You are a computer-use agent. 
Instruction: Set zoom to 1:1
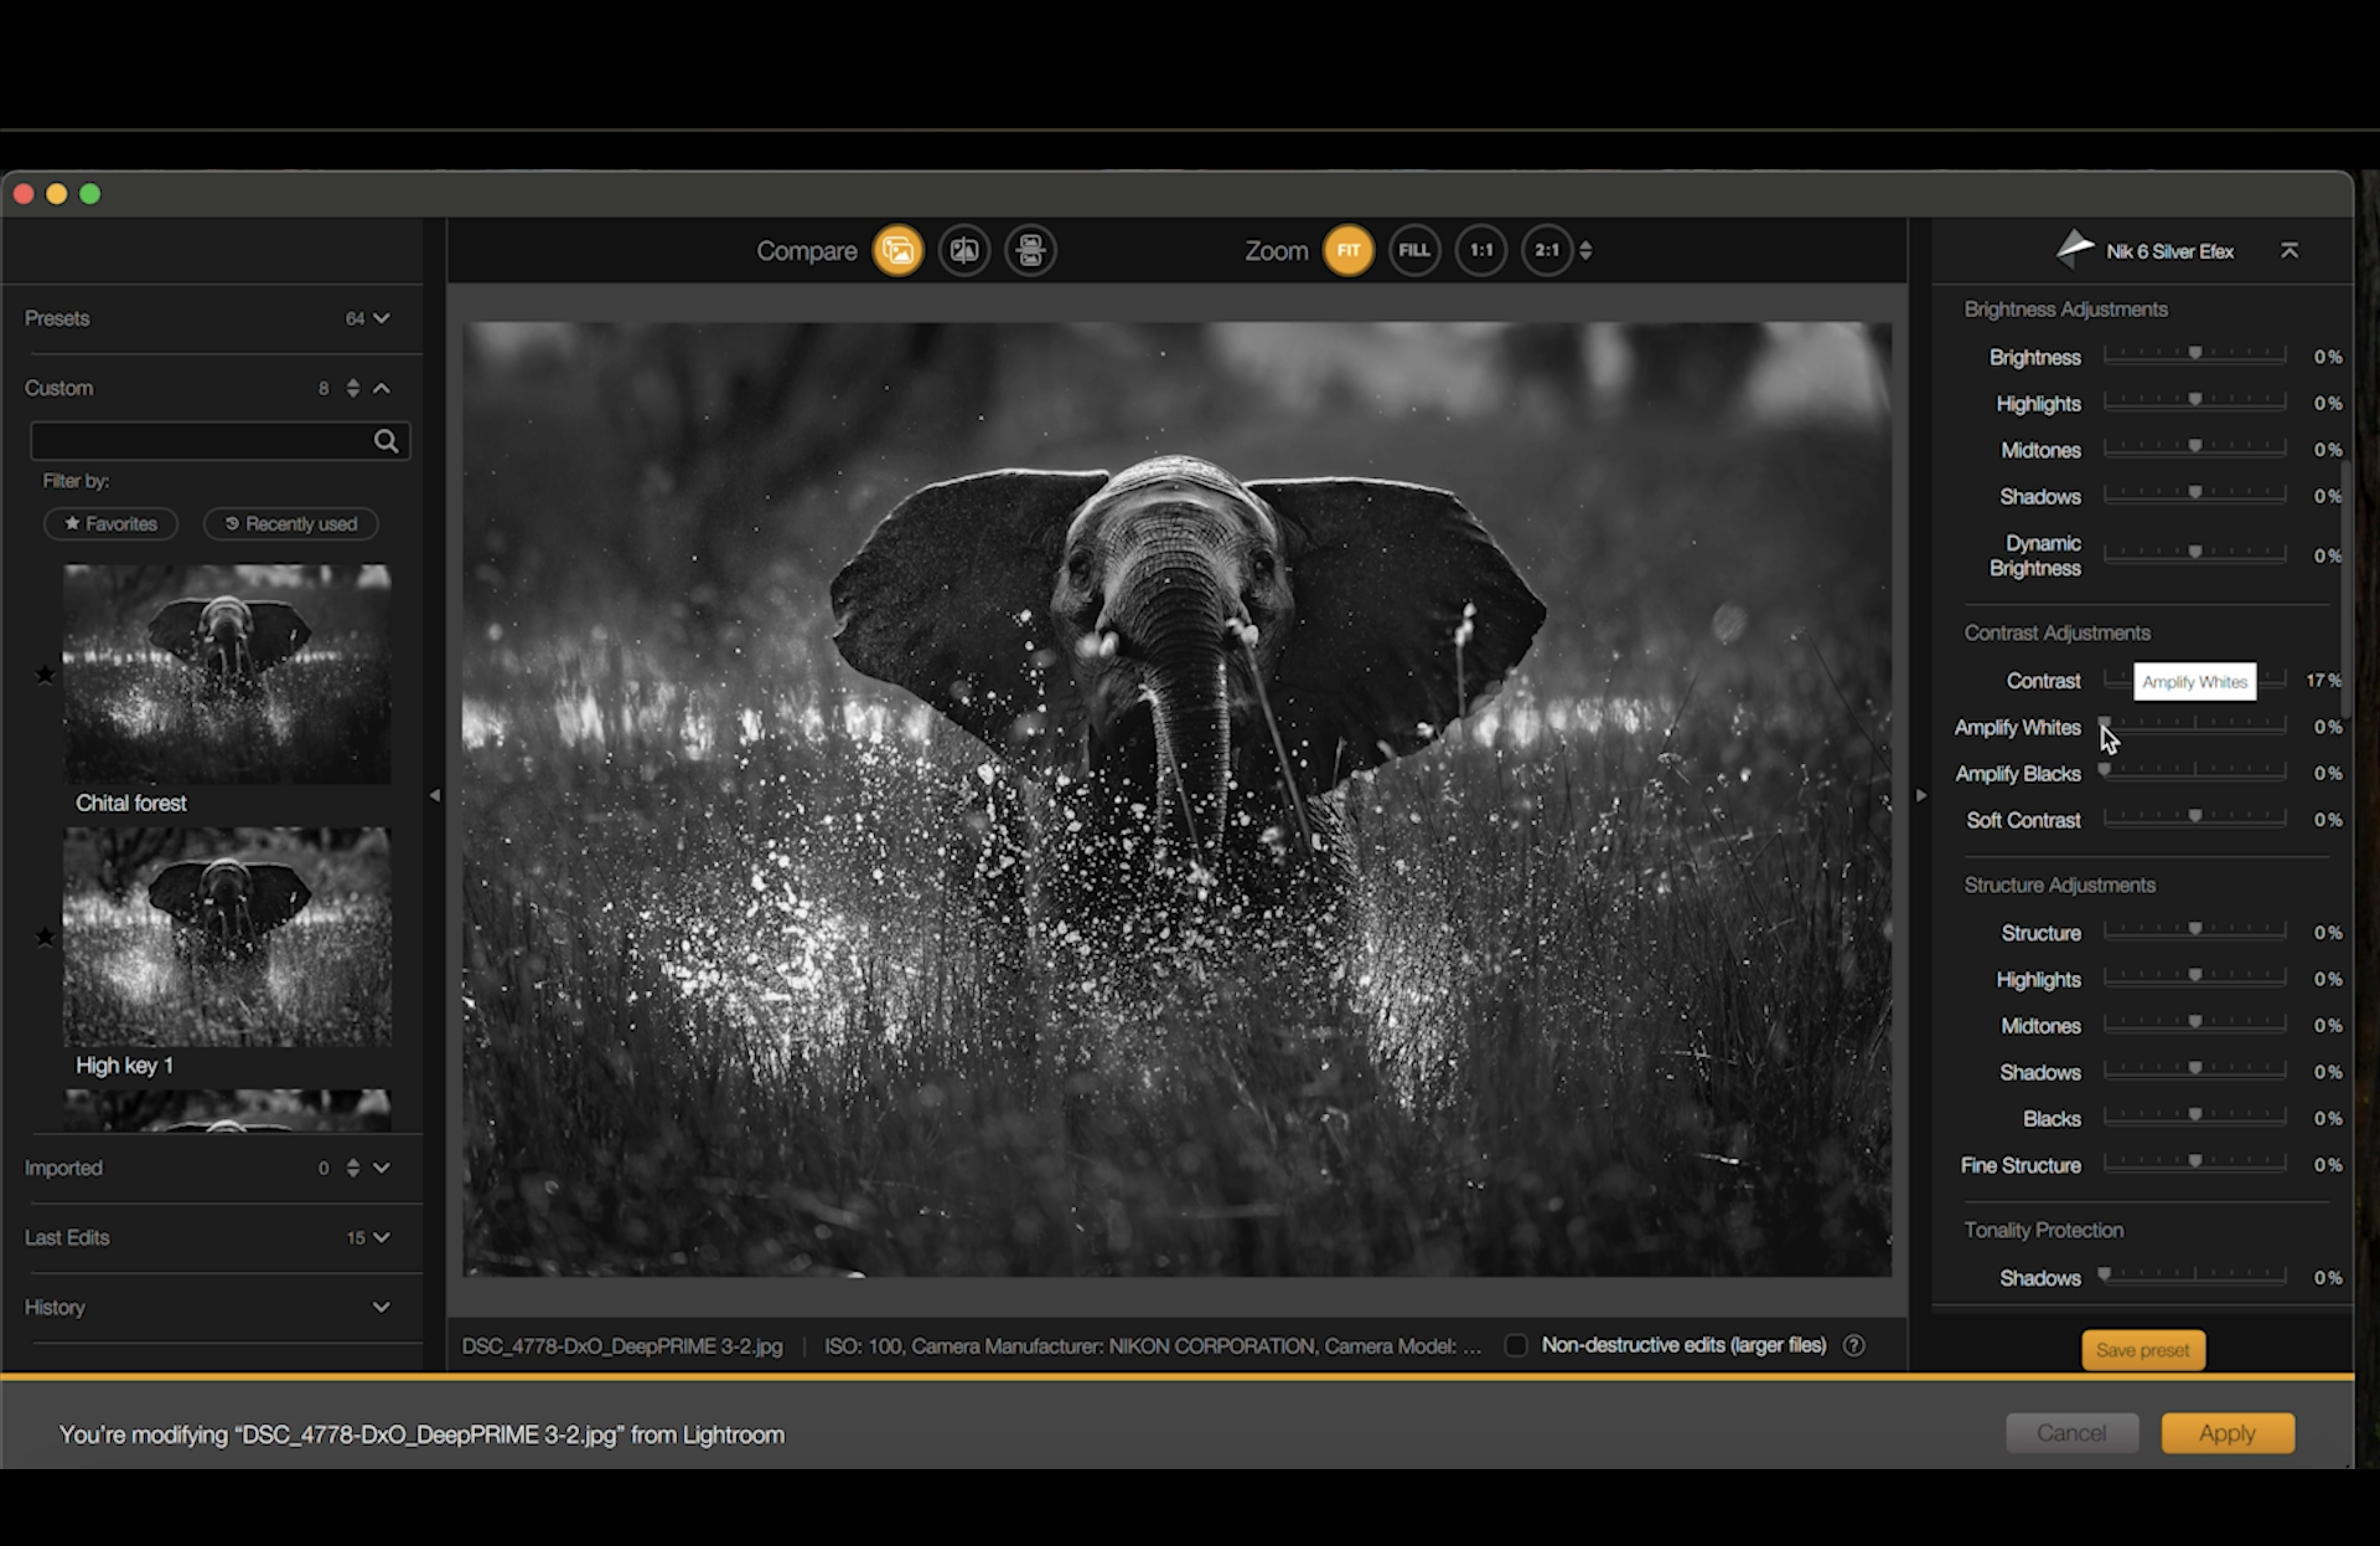pos(1481,251)
